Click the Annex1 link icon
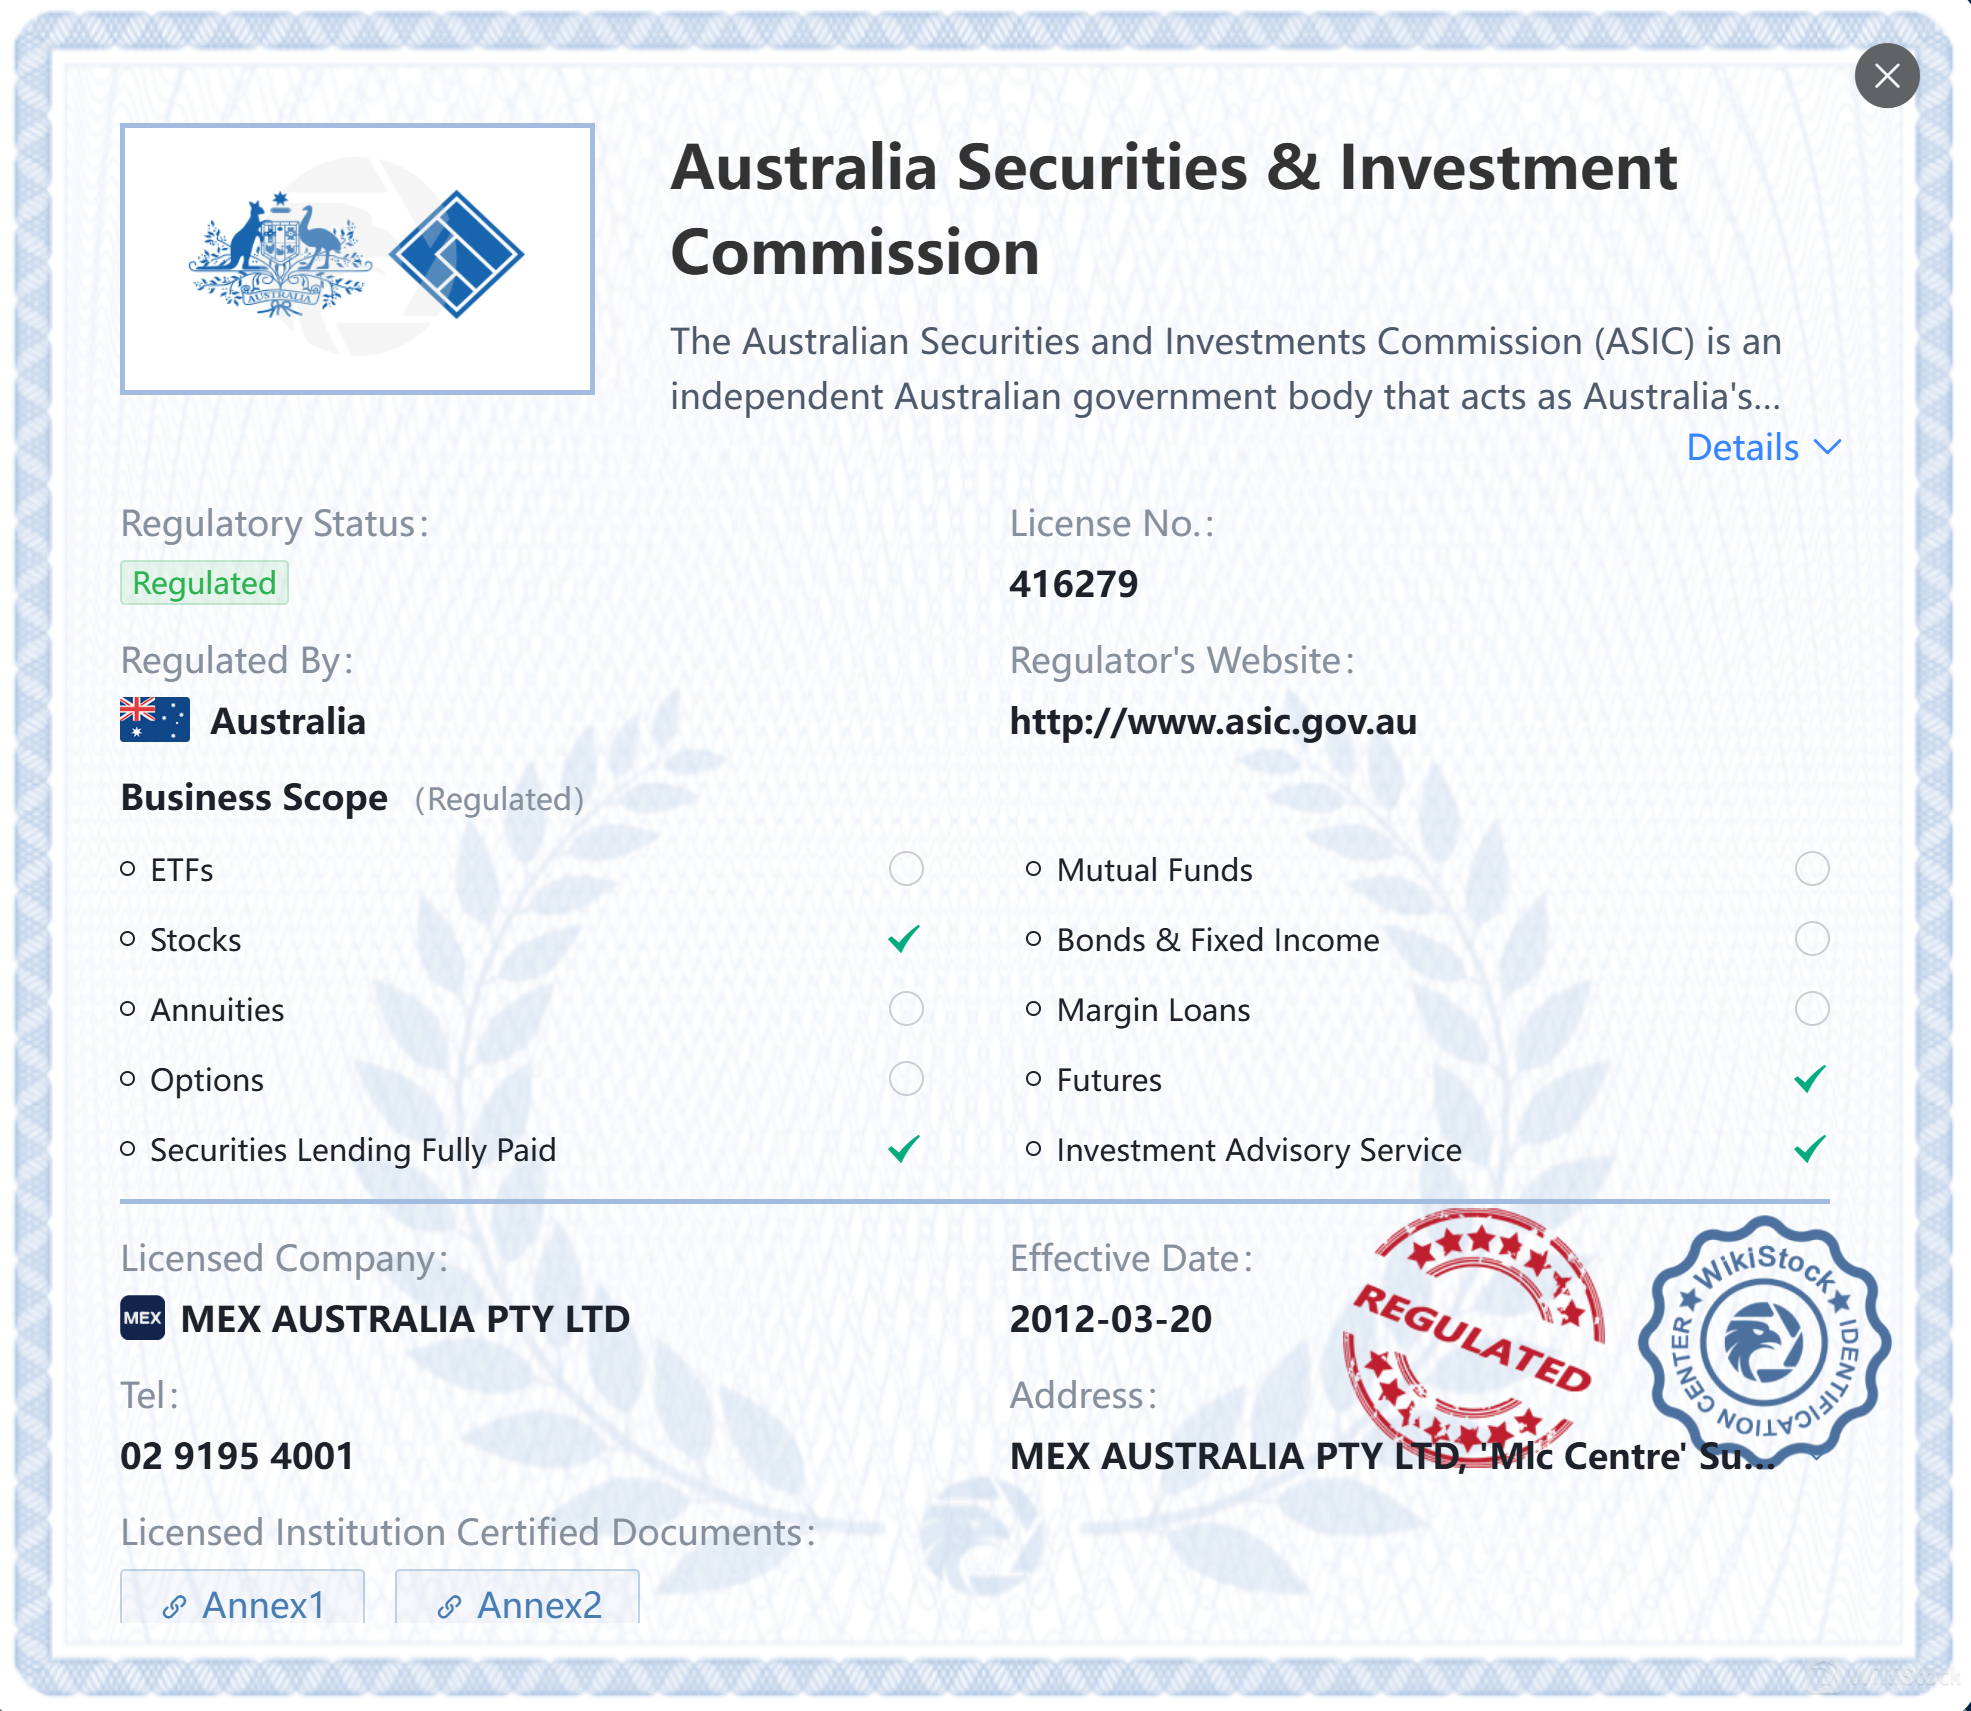Image resolution: width=1971 pixels, height=1711 pixels. [x=175, y=1606]
